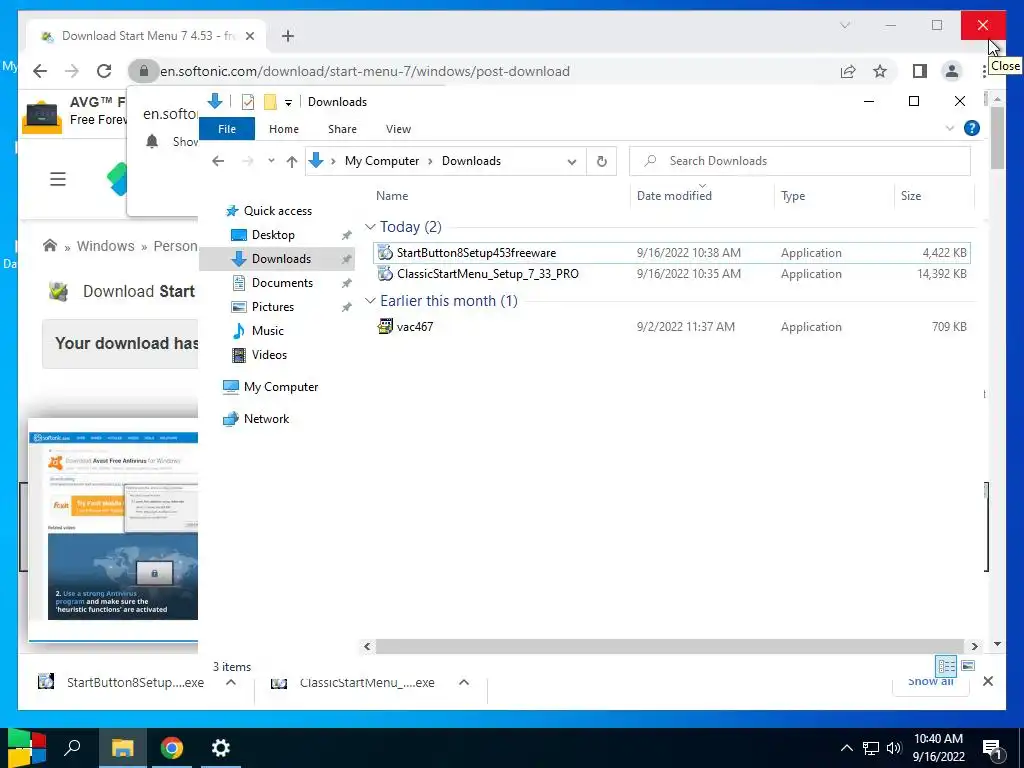This screenshot has width=1024, height=768.
Task: Open the View ribbon tab
Action: click(x=398, y=129)
